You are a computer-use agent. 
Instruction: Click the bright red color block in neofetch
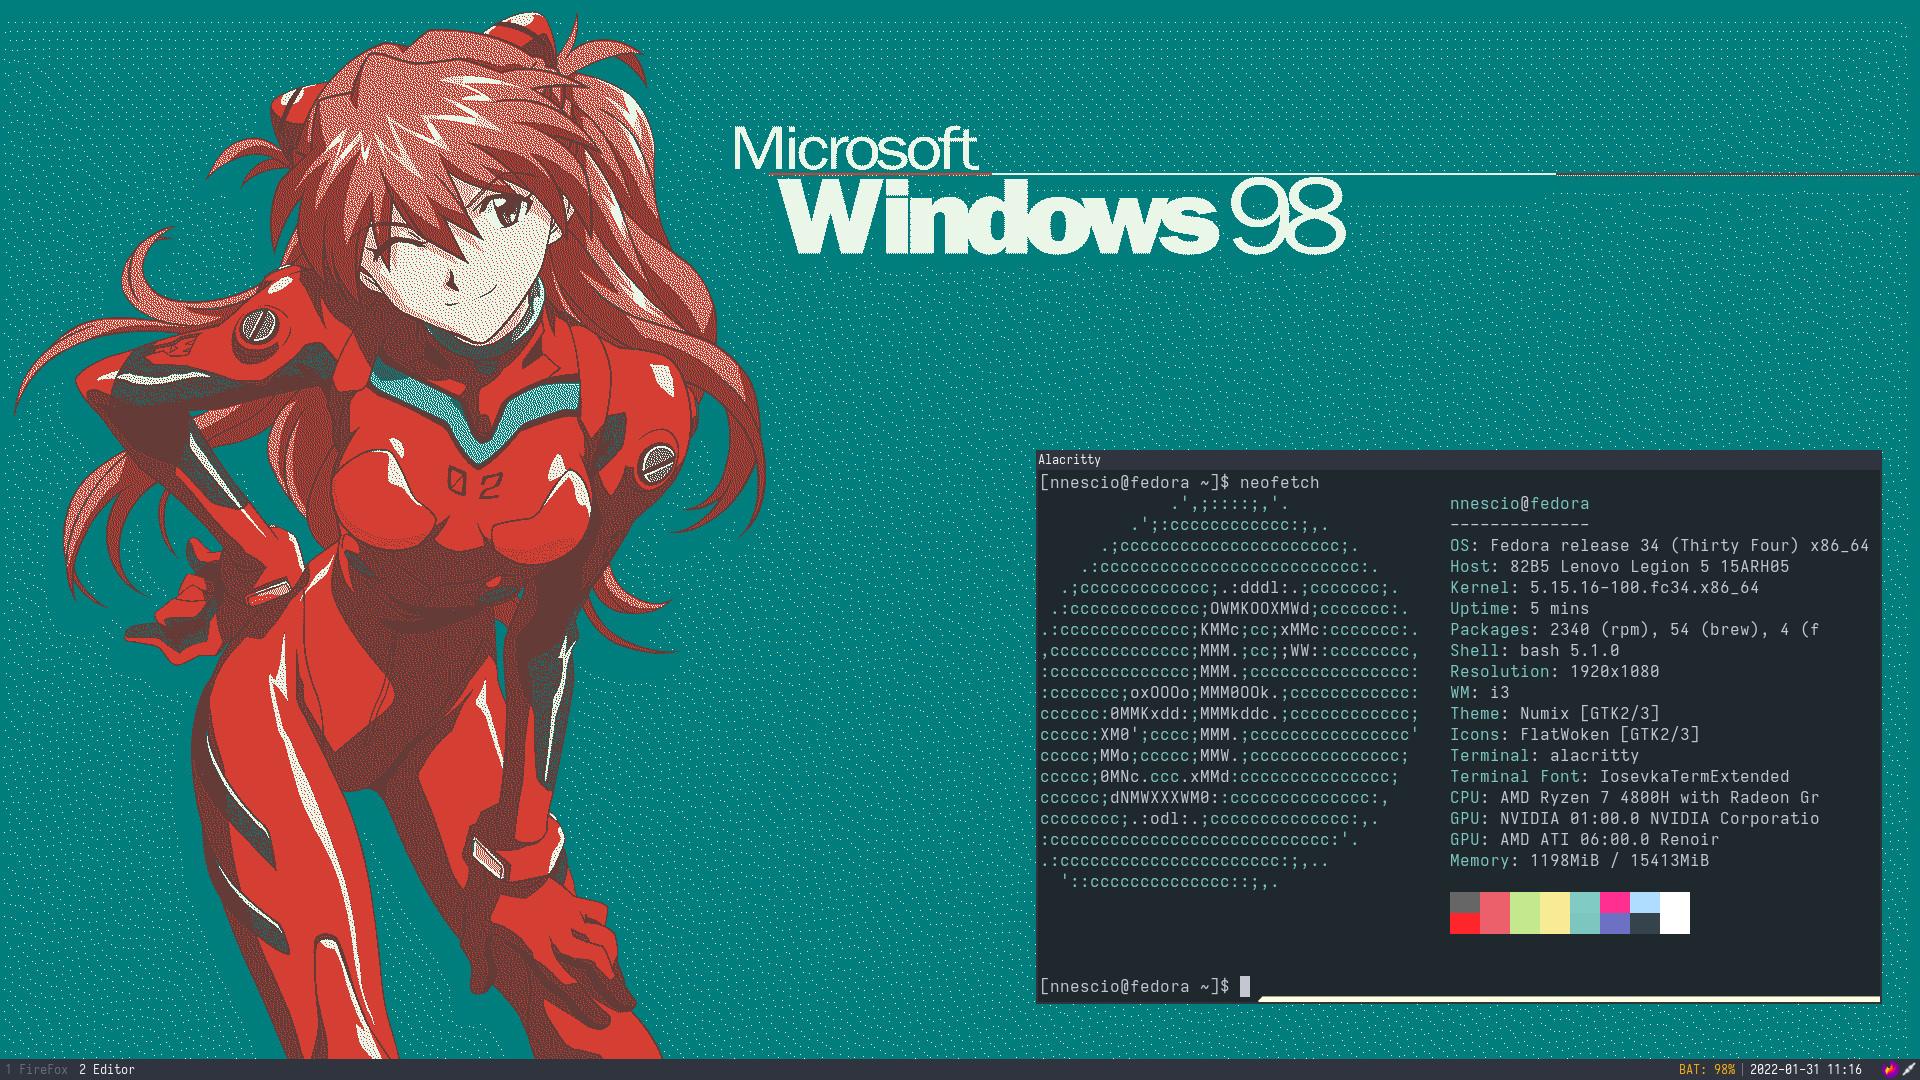click(x=1465, y=924)
